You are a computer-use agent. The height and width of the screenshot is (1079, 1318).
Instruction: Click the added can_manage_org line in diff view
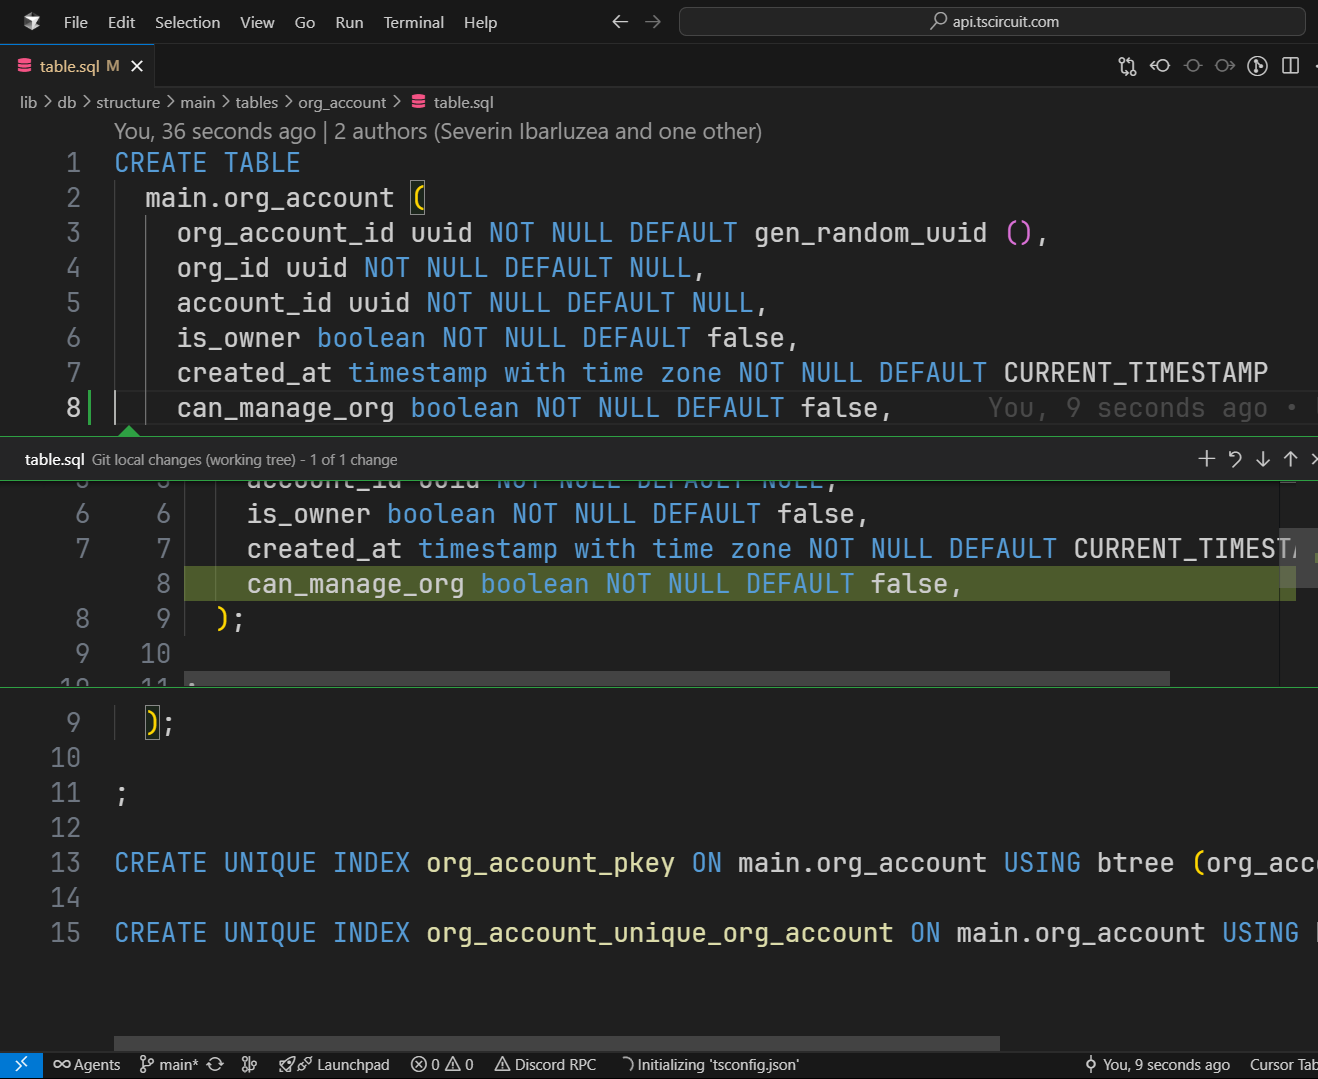[740, 584]
